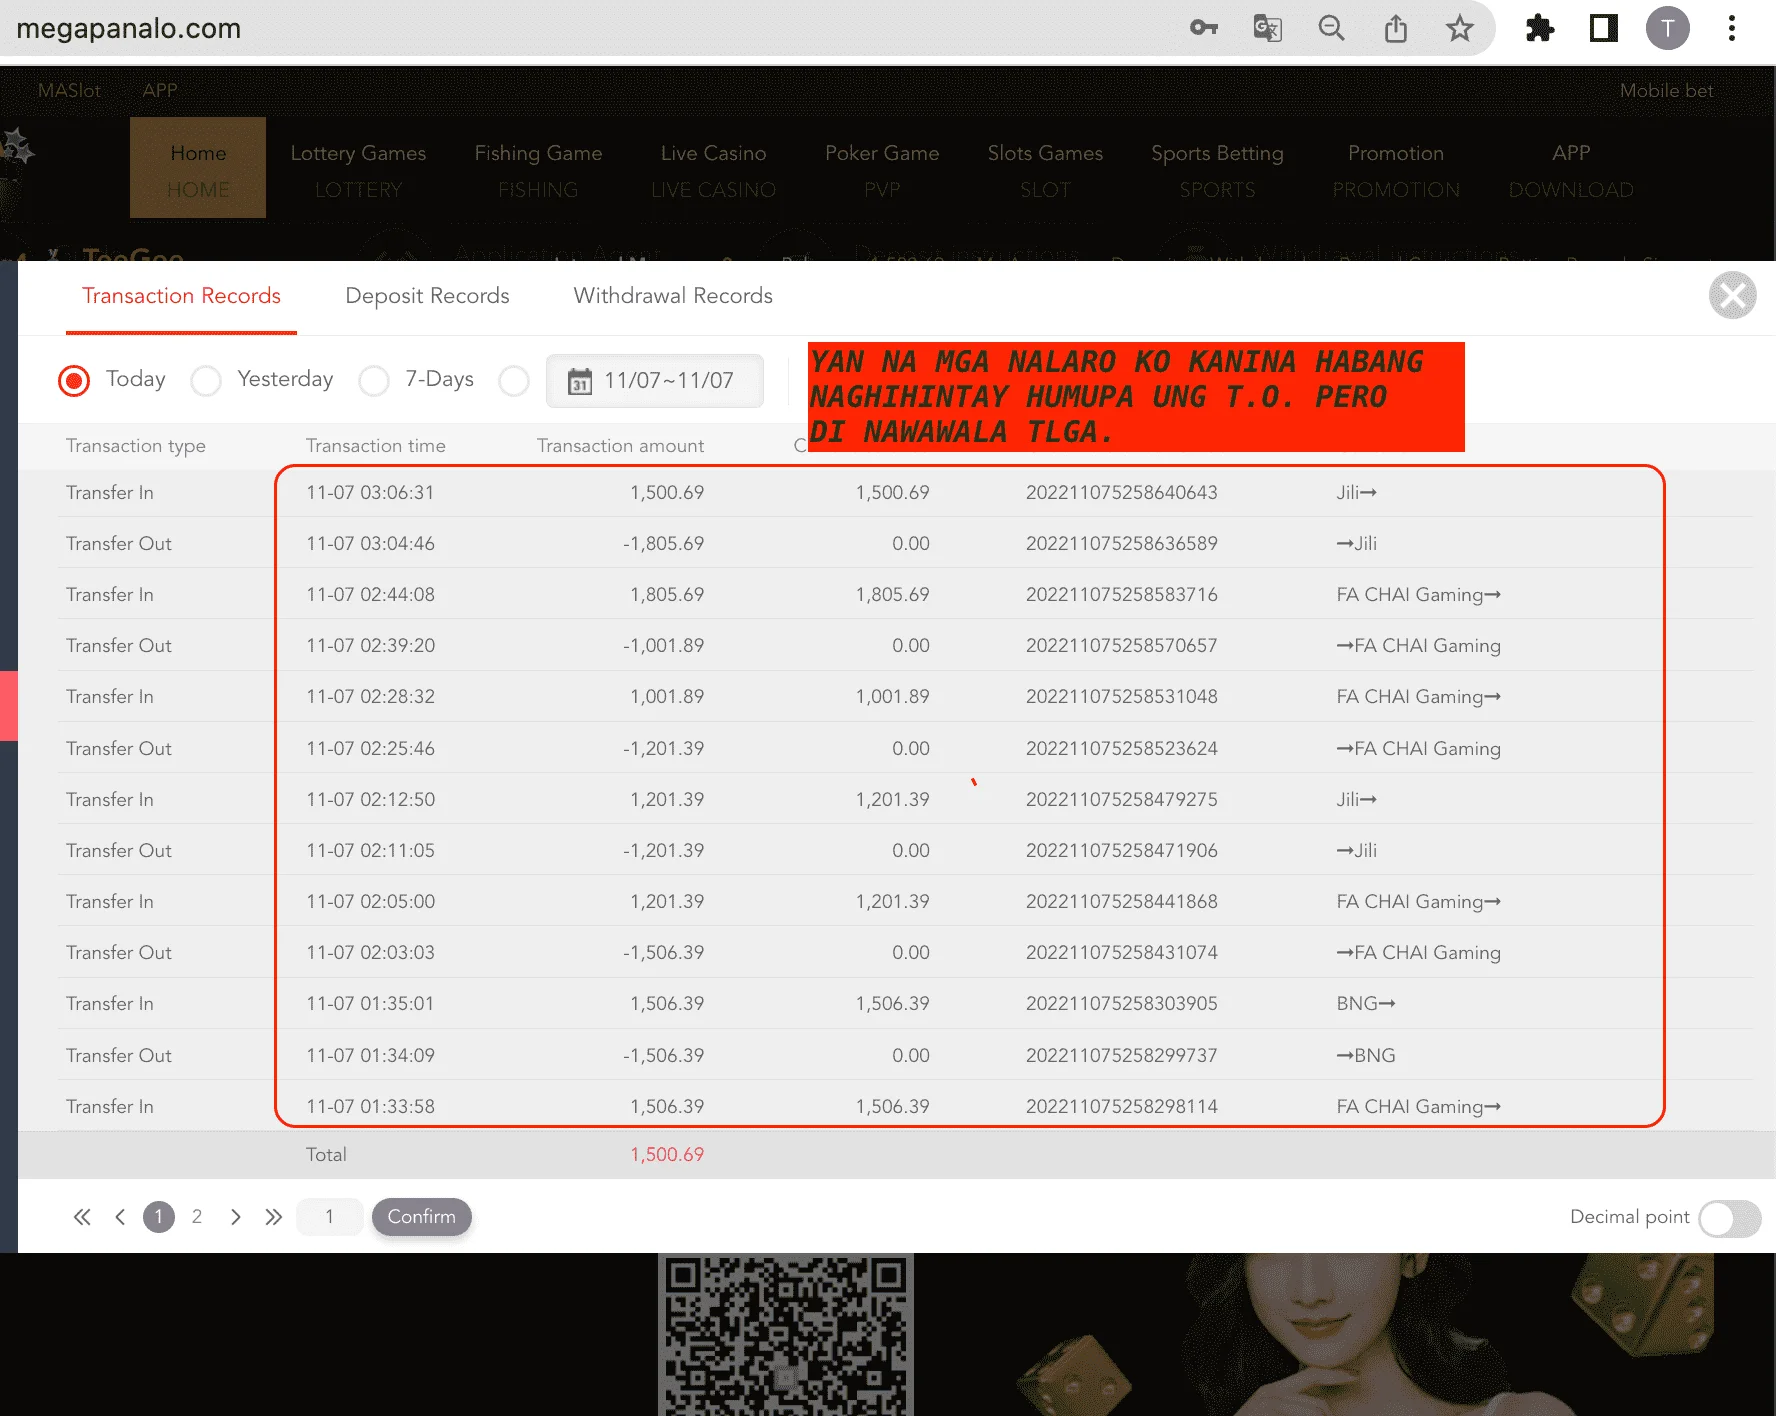Viewport: 1776px width, 1416px height.
Task: Select the Yesterday radio button
Action: tap(206, 381)
